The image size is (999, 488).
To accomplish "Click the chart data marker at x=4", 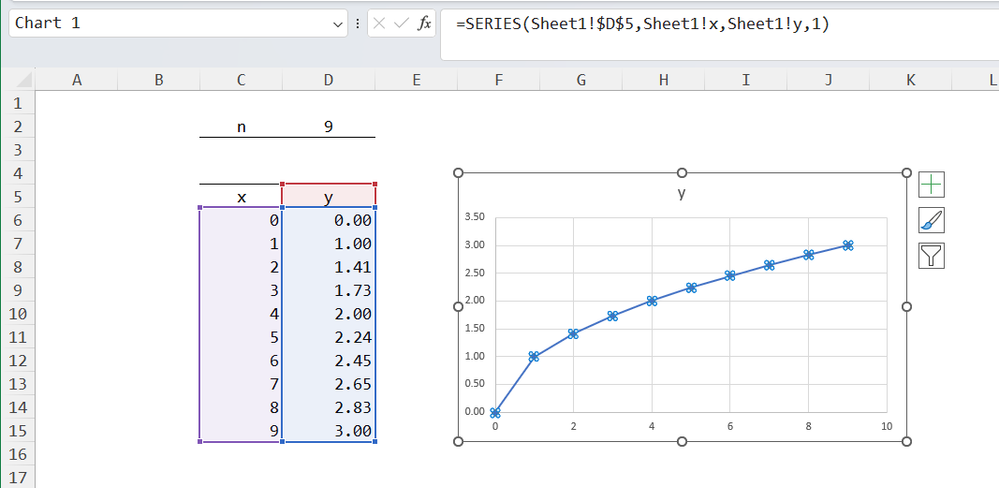I will pyautogui.click(x=652, y=301).
